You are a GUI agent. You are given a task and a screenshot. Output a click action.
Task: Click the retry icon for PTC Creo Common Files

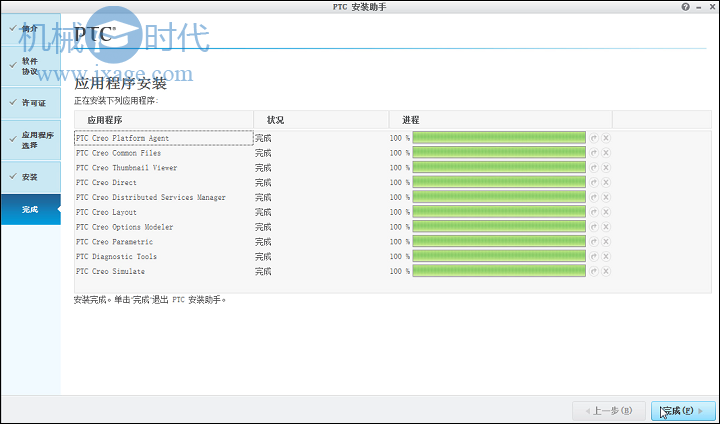point(594,153)
